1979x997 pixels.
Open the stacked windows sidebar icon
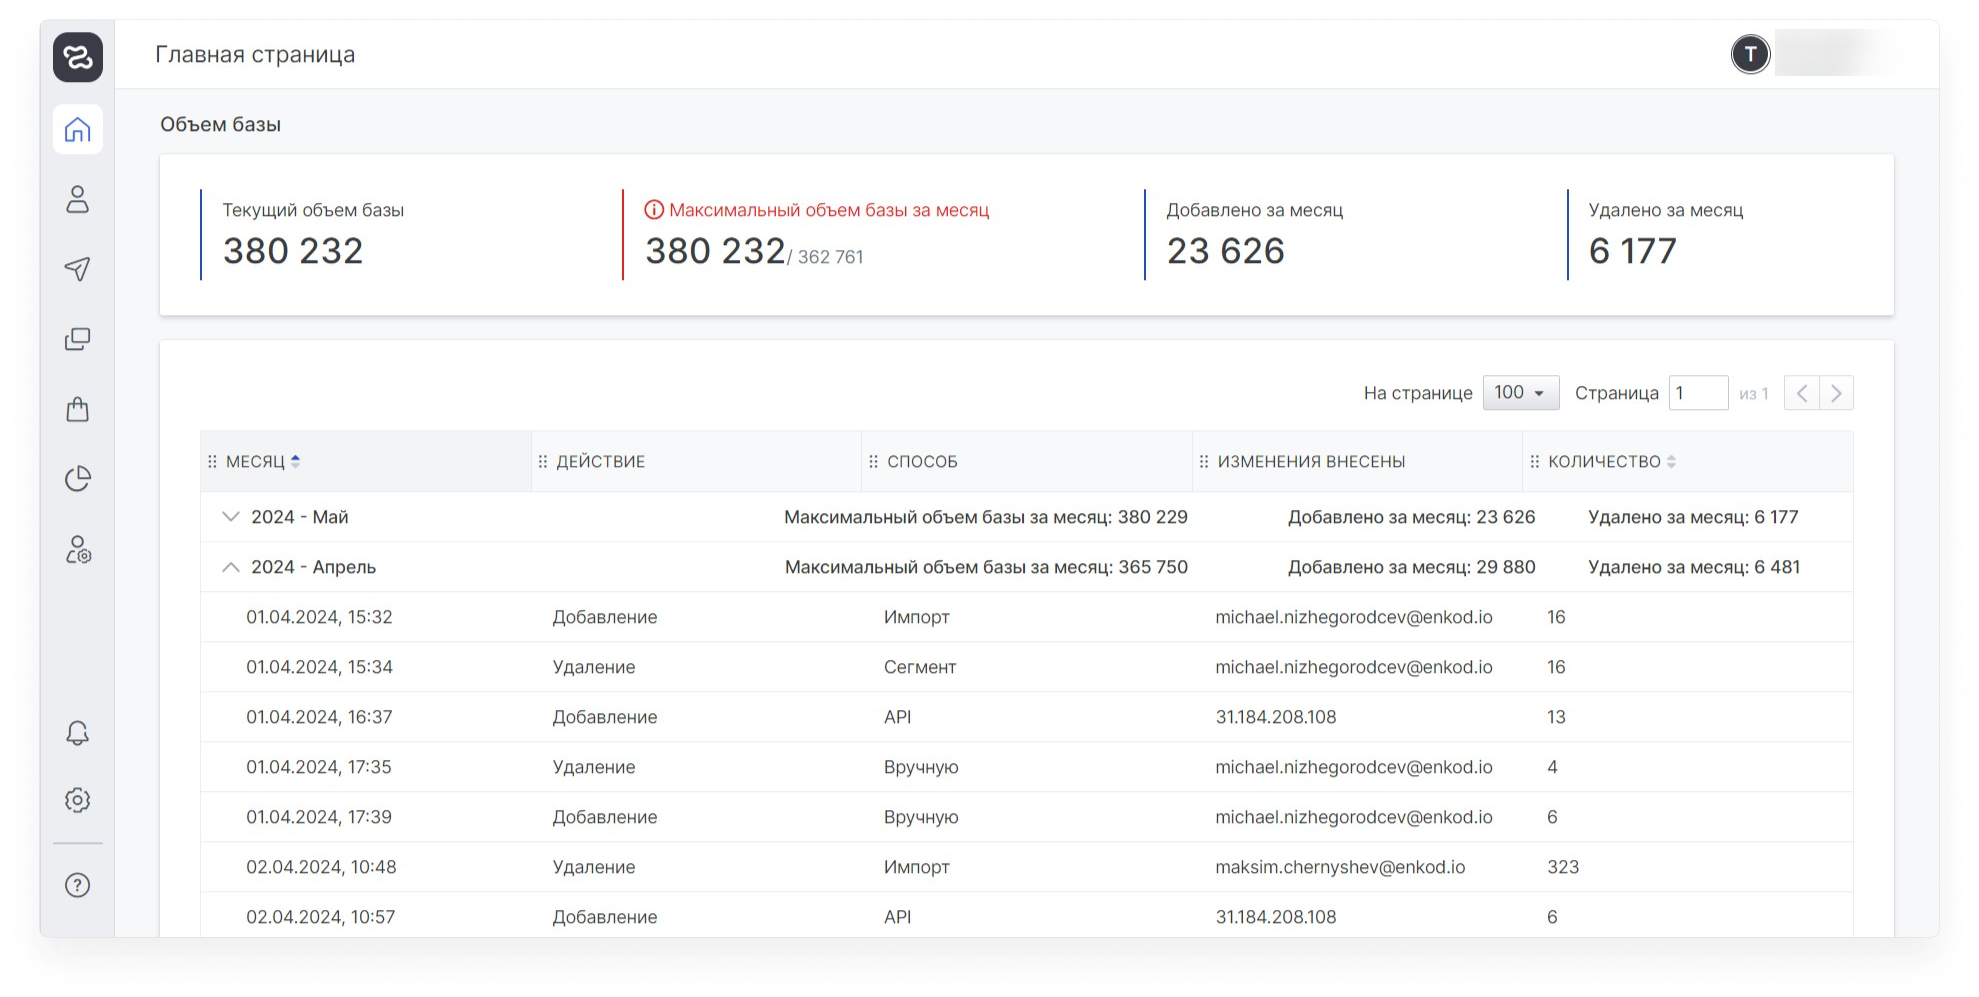point(78,339)
